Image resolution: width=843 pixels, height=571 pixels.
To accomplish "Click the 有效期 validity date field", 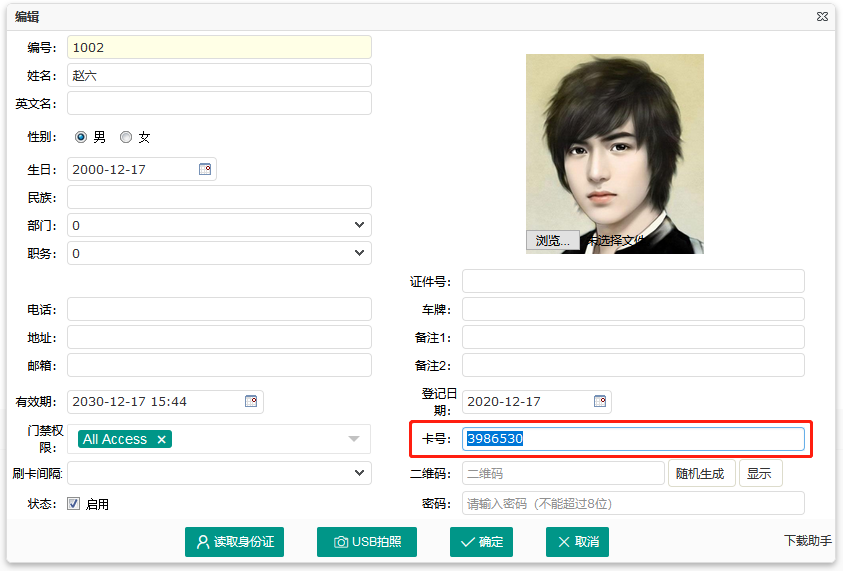I will point(165,402).
